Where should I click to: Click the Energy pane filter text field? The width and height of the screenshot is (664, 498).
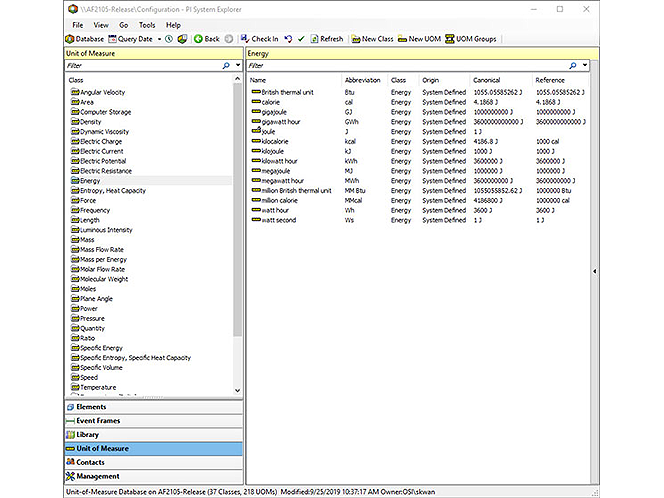pos(407,65)
